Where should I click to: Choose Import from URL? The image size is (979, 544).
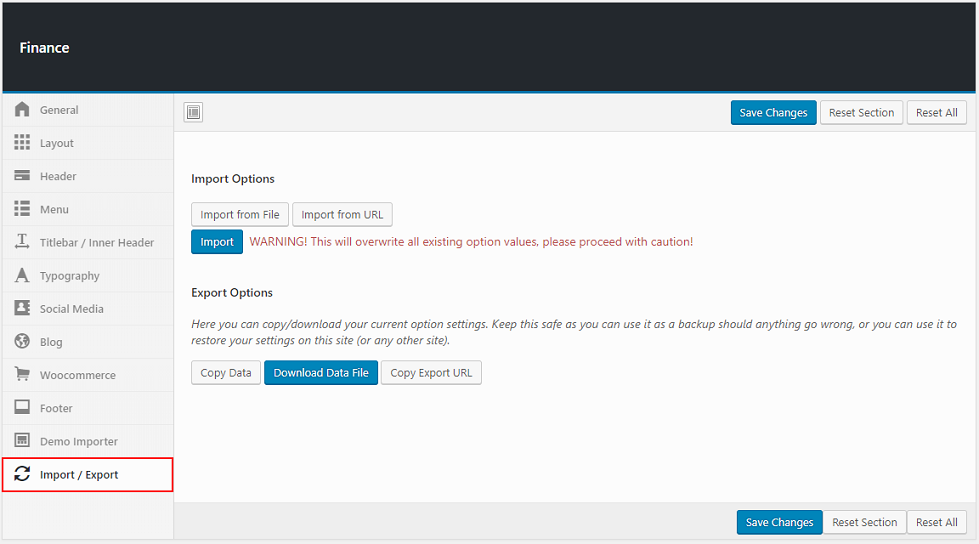343,214
